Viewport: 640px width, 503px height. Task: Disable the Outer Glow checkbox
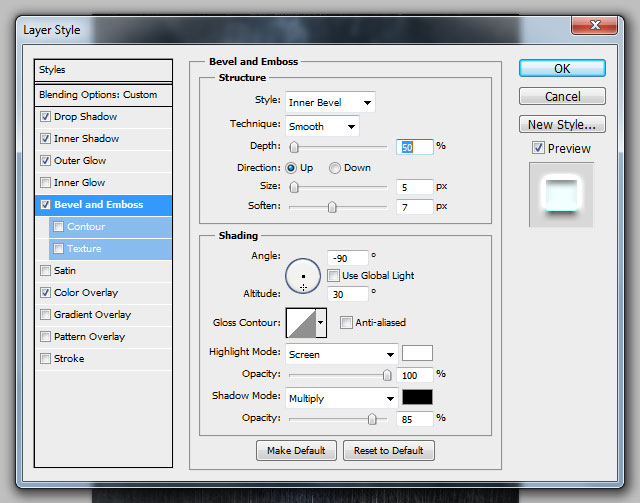(x=45, y=161)
